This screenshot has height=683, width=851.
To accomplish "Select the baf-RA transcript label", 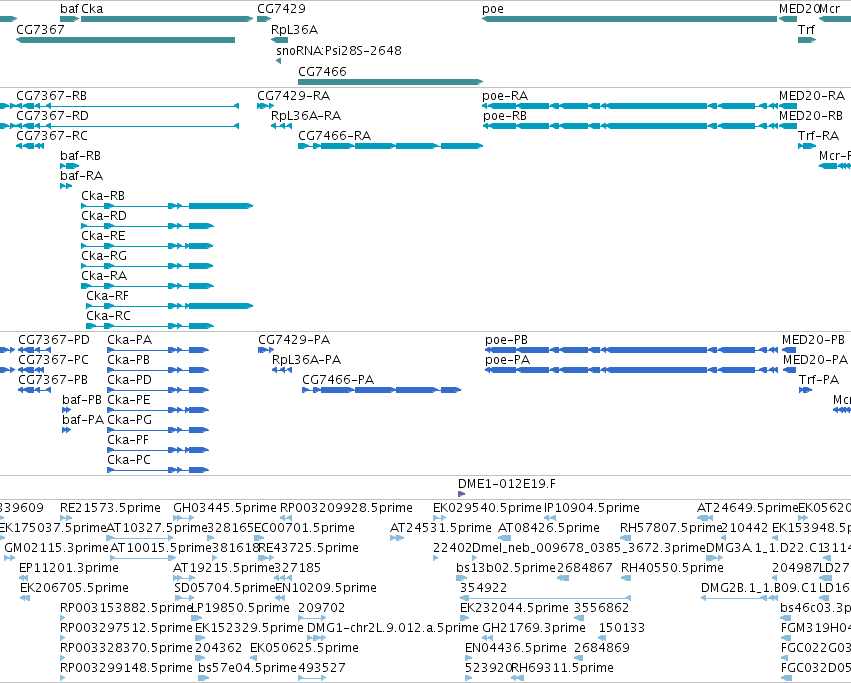I will [81, 176].
